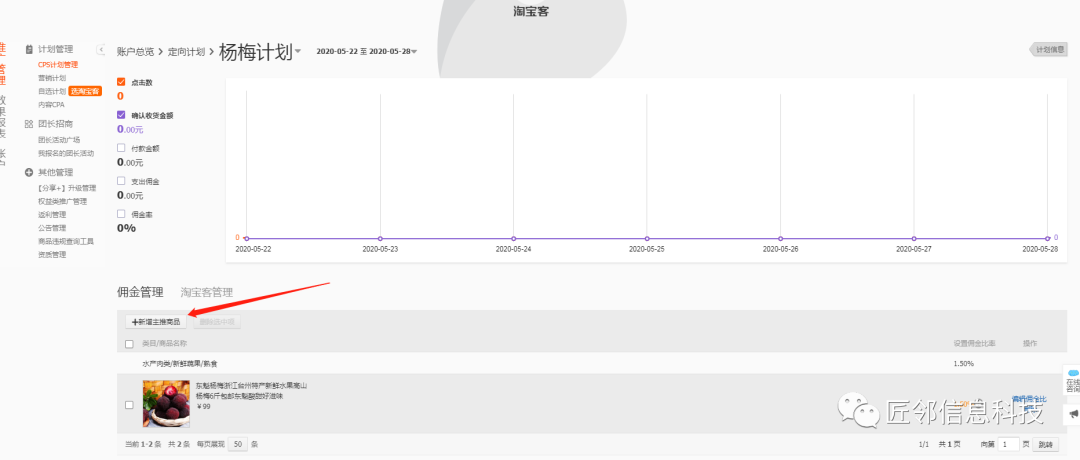The width and height of the screenshot is (1080, 460).
Task: Tick the 佣金率 checkbox
Action: click(x=122, y=214)
